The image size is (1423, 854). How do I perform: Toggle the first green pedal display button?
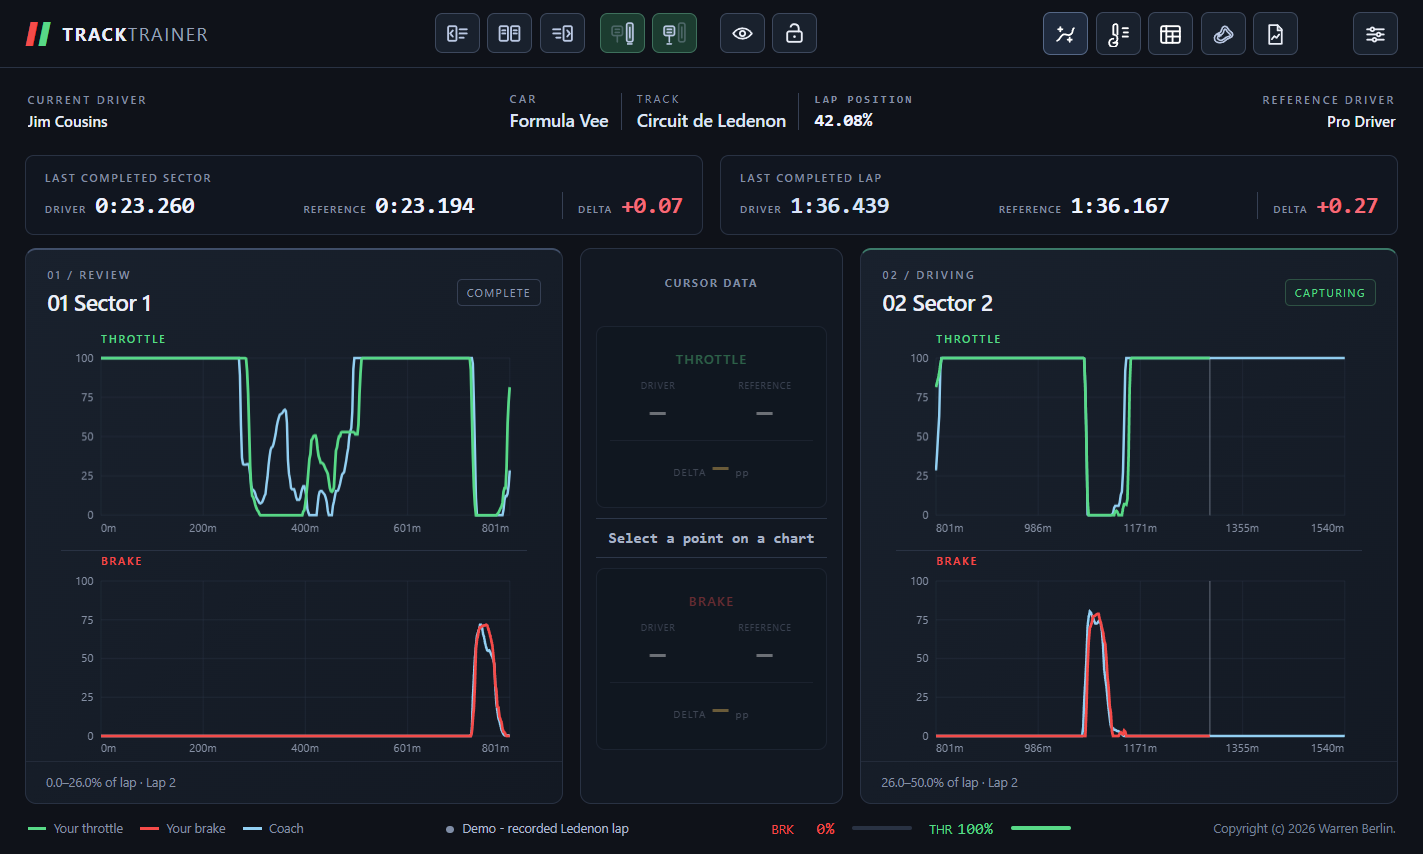click(622, 34)
